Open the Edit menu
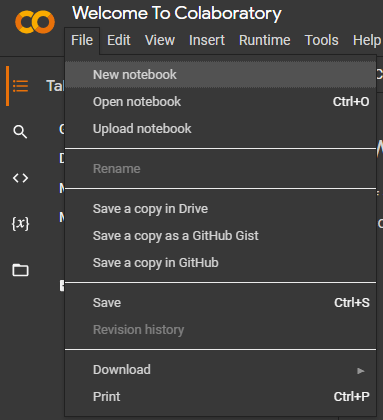Image resolution: width=383 pixels, height=420 pixels. coord(119,40)
